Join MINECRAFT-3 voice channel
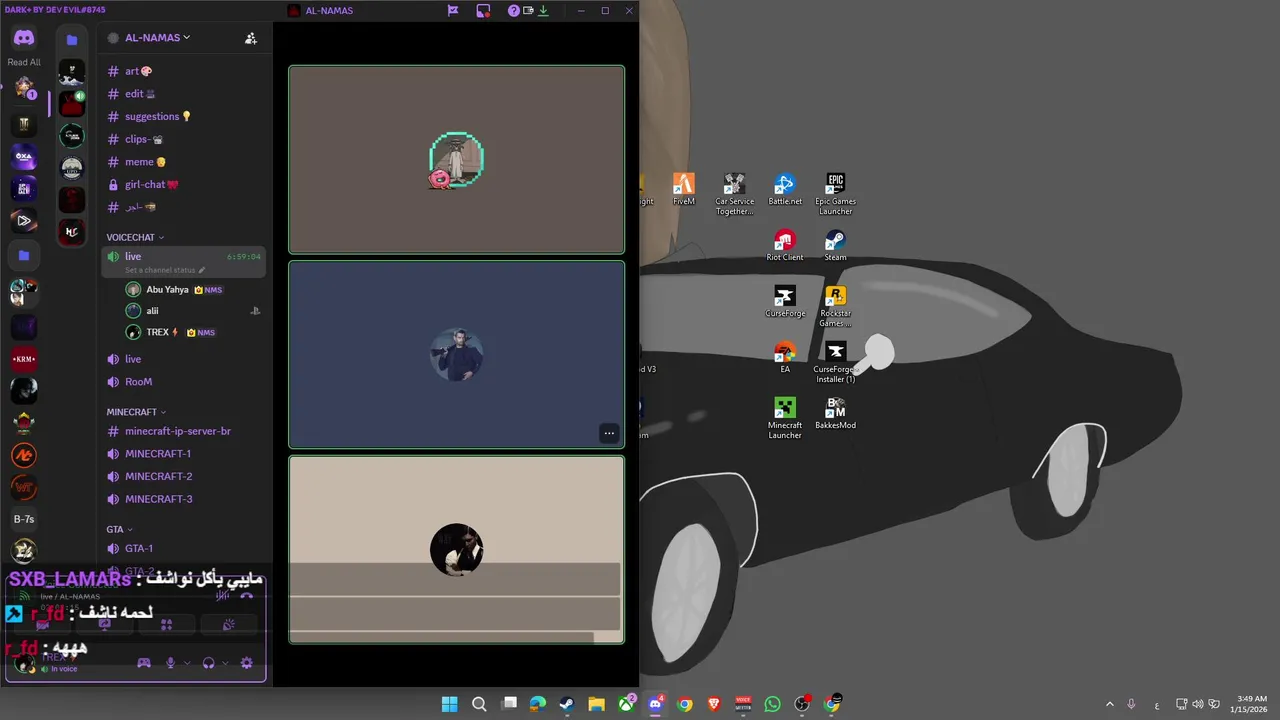Screen dimensions: 1280x720 pos(185,499)
